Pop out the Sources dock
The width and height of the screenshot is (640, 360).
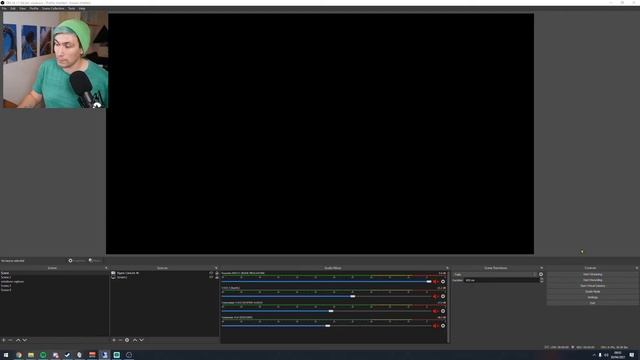click(x=216, y=268)
